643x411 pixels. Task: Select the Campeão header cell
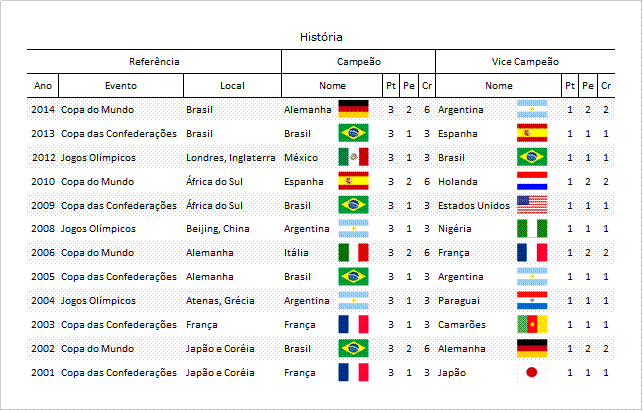tap(358, 62)
